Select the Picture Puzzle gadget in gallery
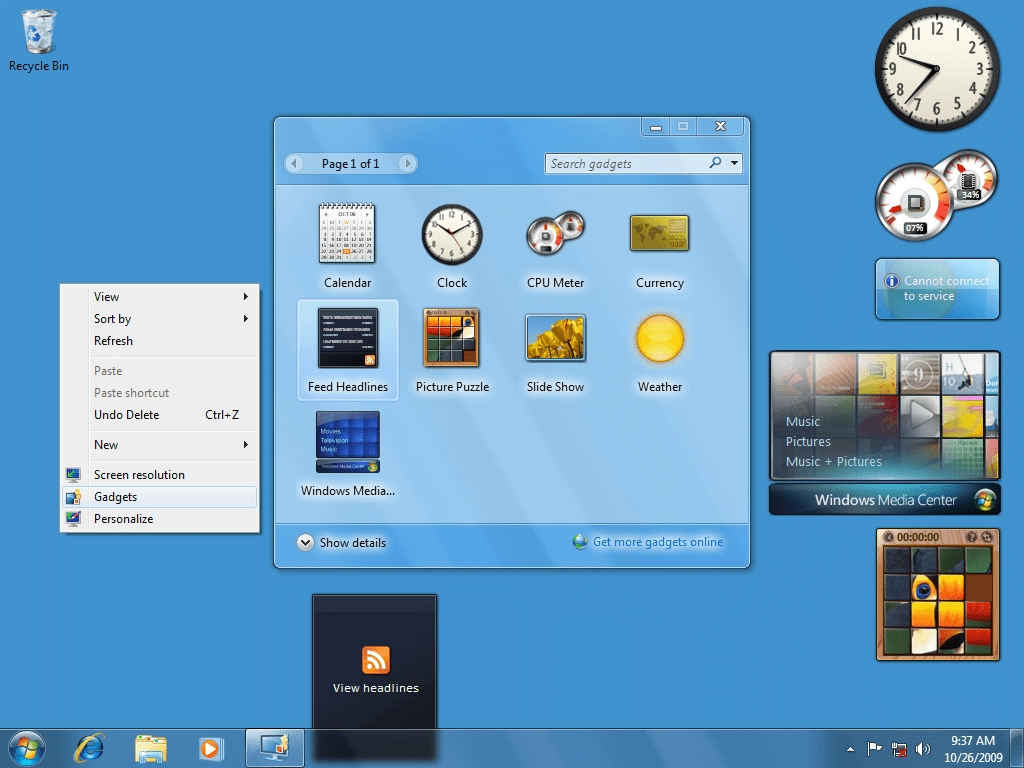This screenshot has width=1024, height=768. pos(452,350)
